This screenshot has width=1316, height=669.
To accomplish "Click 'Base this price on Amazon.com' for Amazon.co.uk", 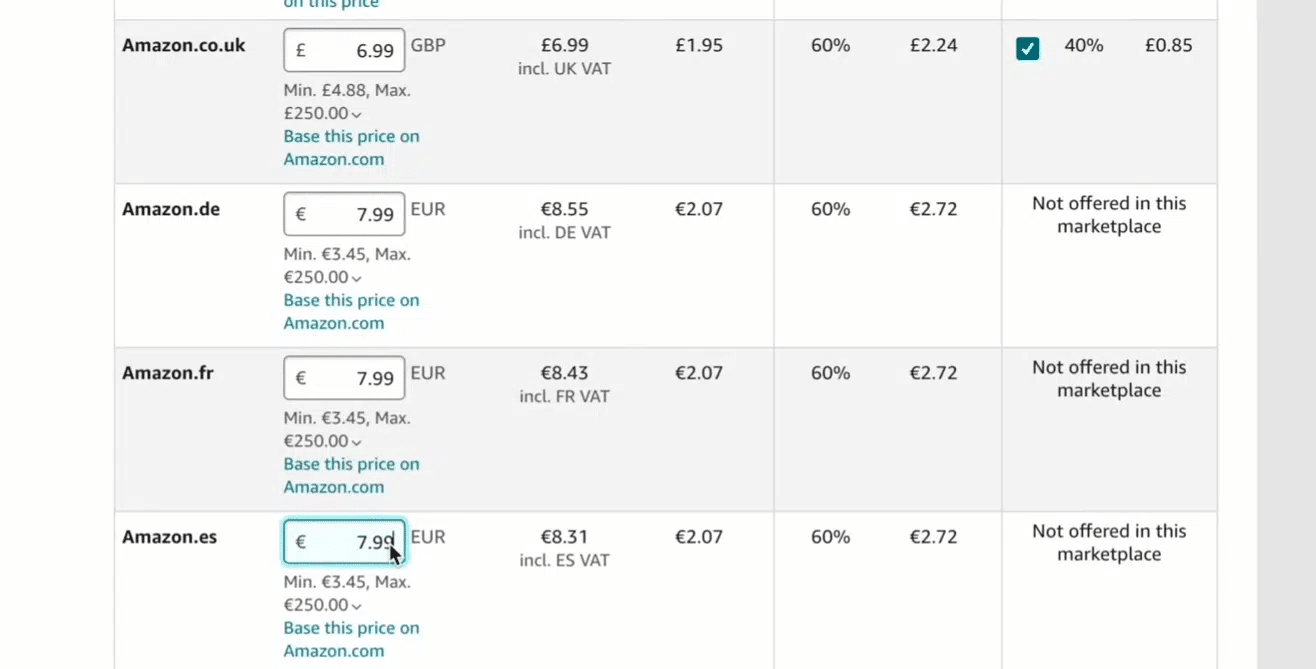I will click(351, 147).
